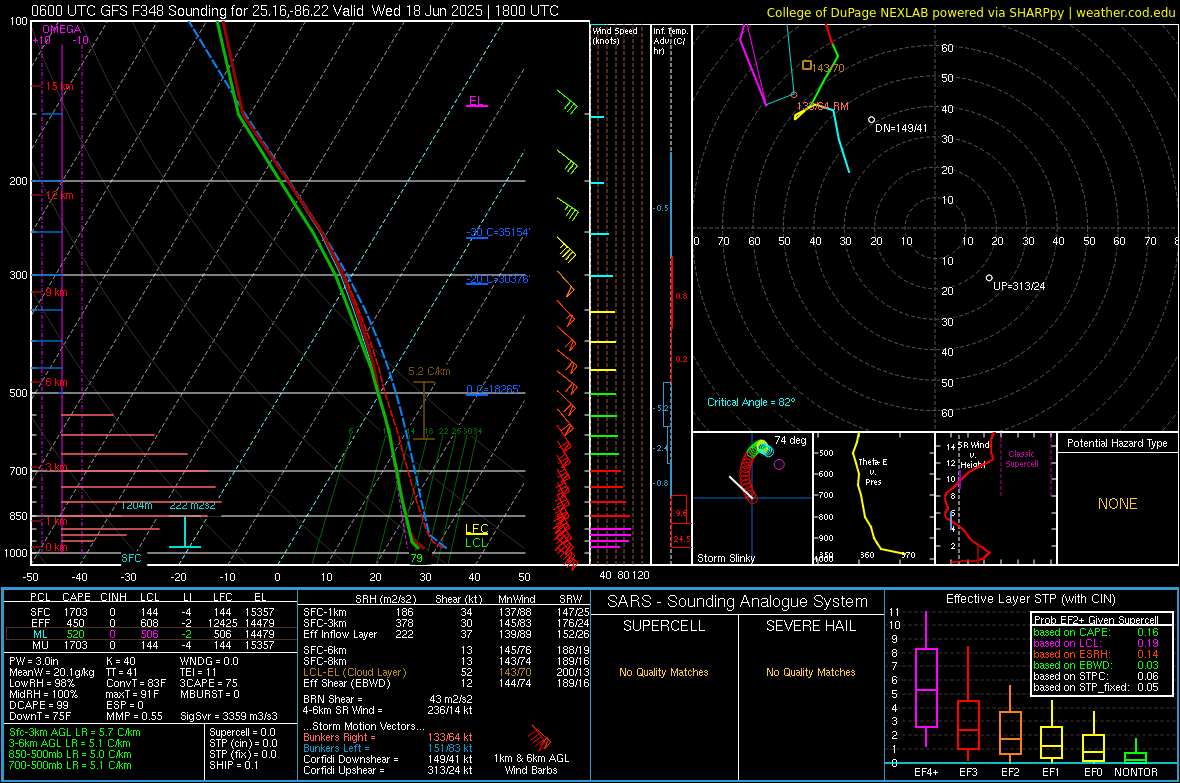Click the Potential Hazard Type heading
Image resolution: width=1180 pixels, height=783 pixels.
pos(1117,443)
